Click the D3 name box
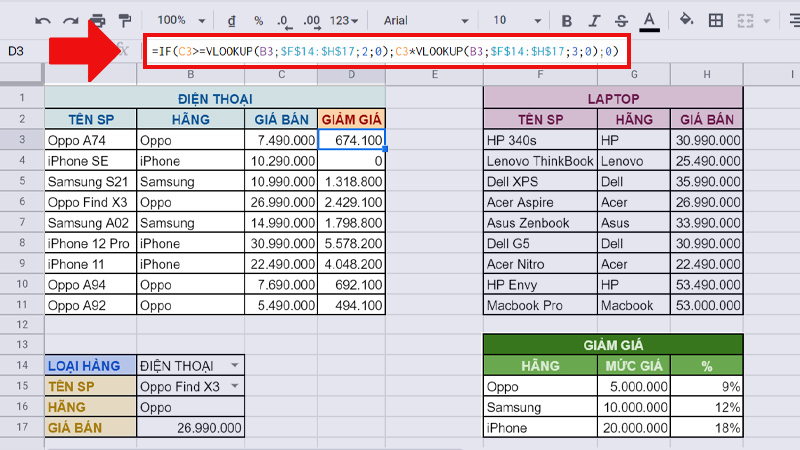 pyautogui.click(x=20, y=51)
